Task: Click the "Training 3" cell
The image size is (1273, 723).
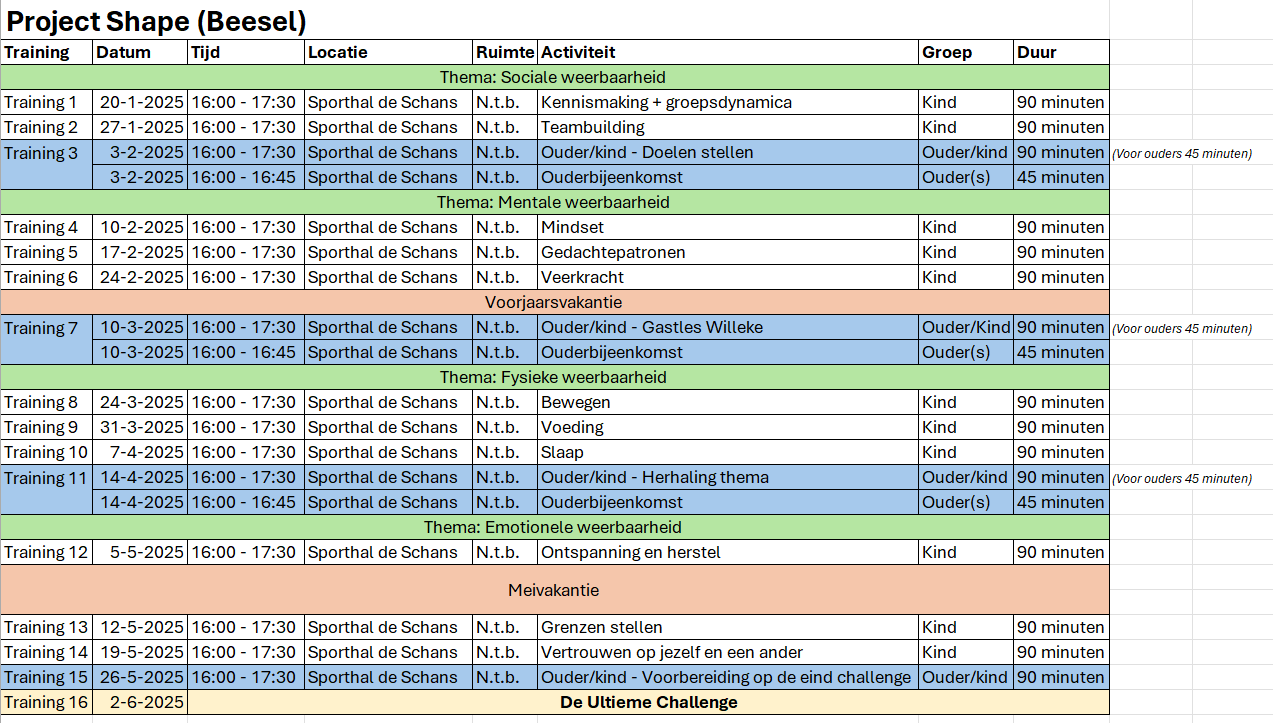Action: click(47, 164)
